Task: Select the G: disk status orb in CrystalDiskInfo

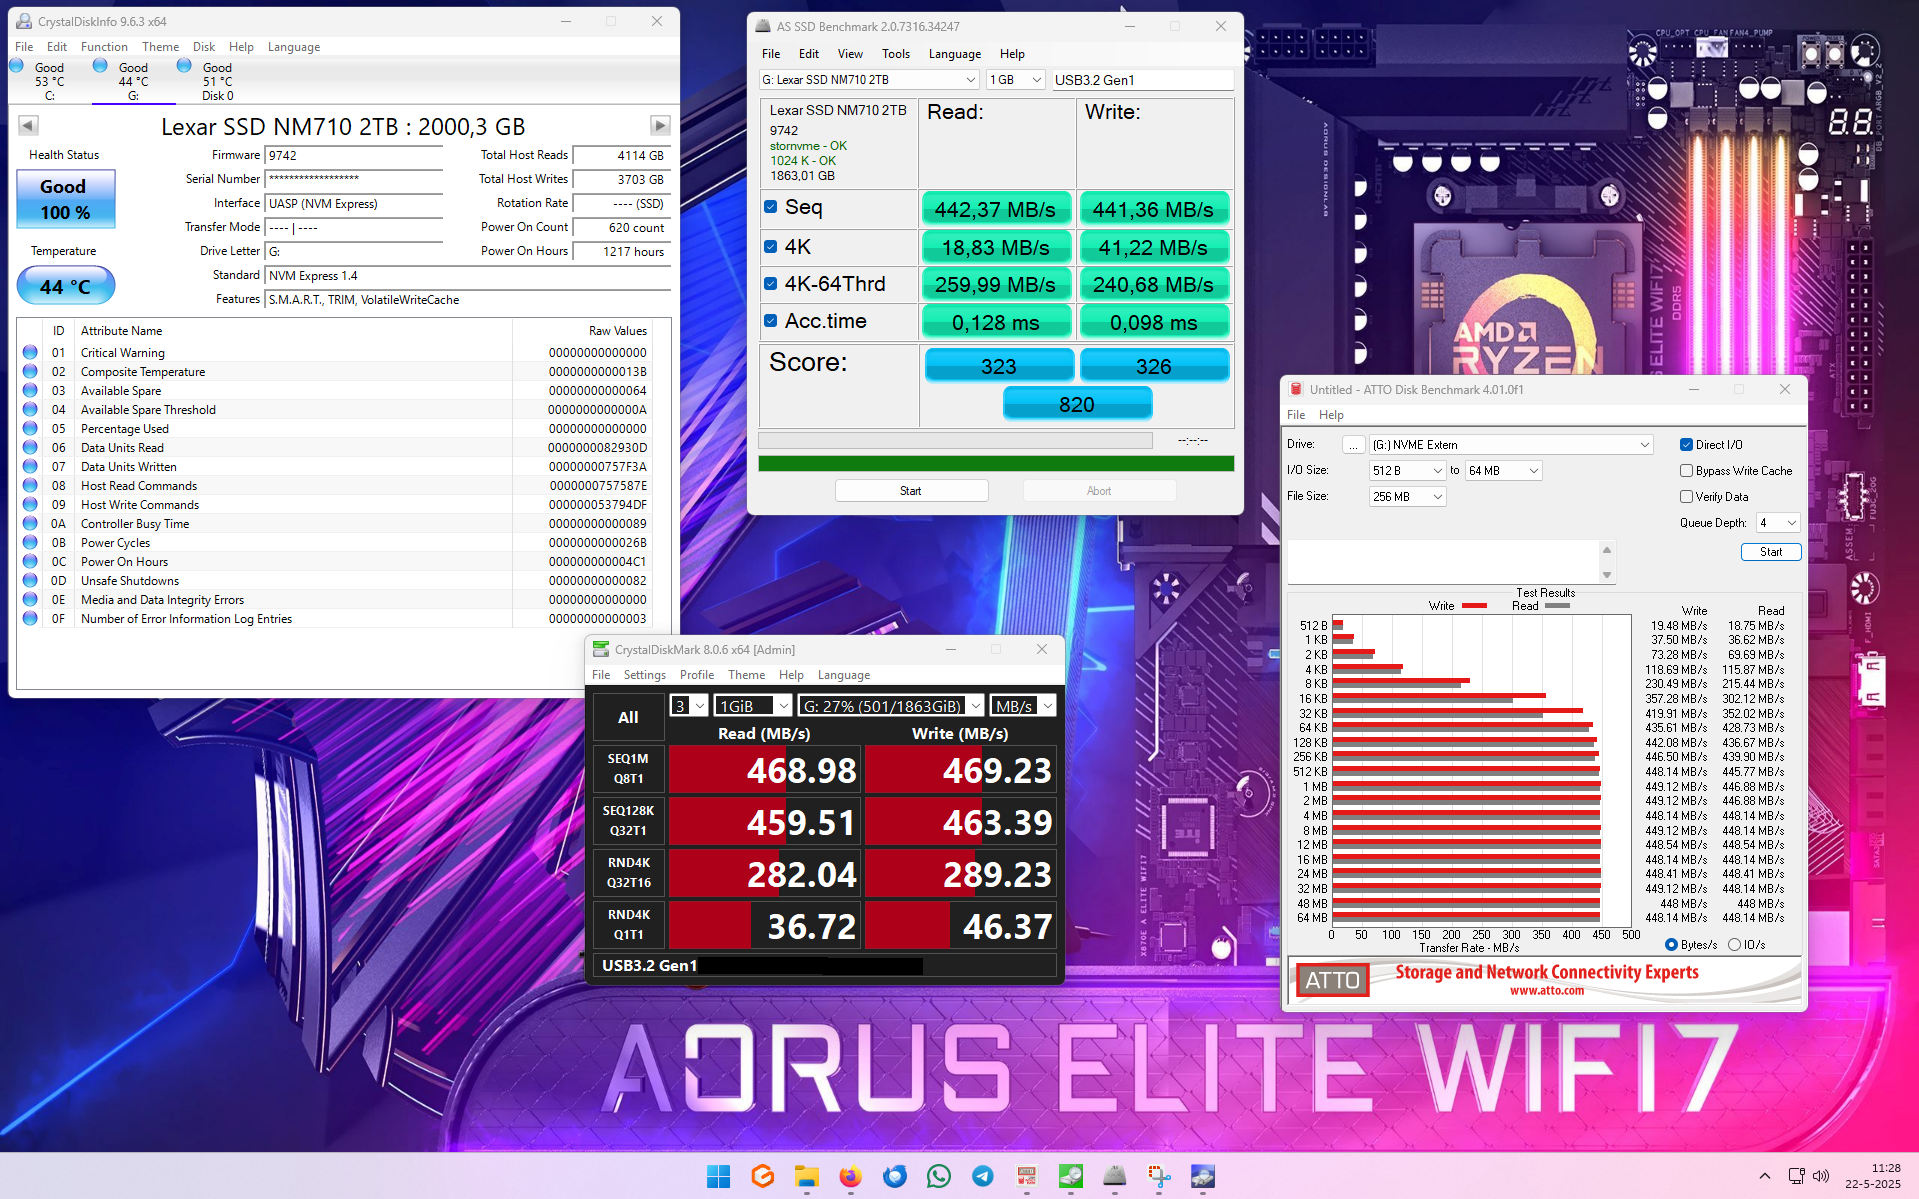Action: (100, 66)
